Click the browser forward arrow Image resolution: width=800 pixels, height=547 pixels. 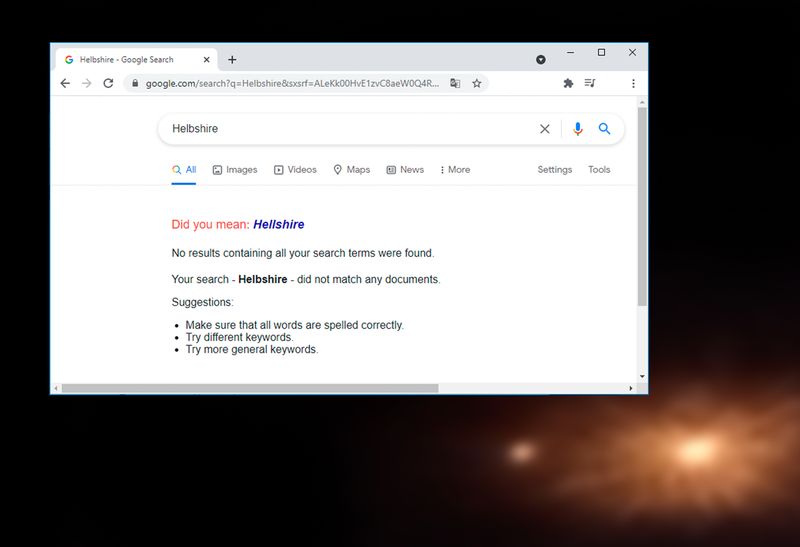86,83
